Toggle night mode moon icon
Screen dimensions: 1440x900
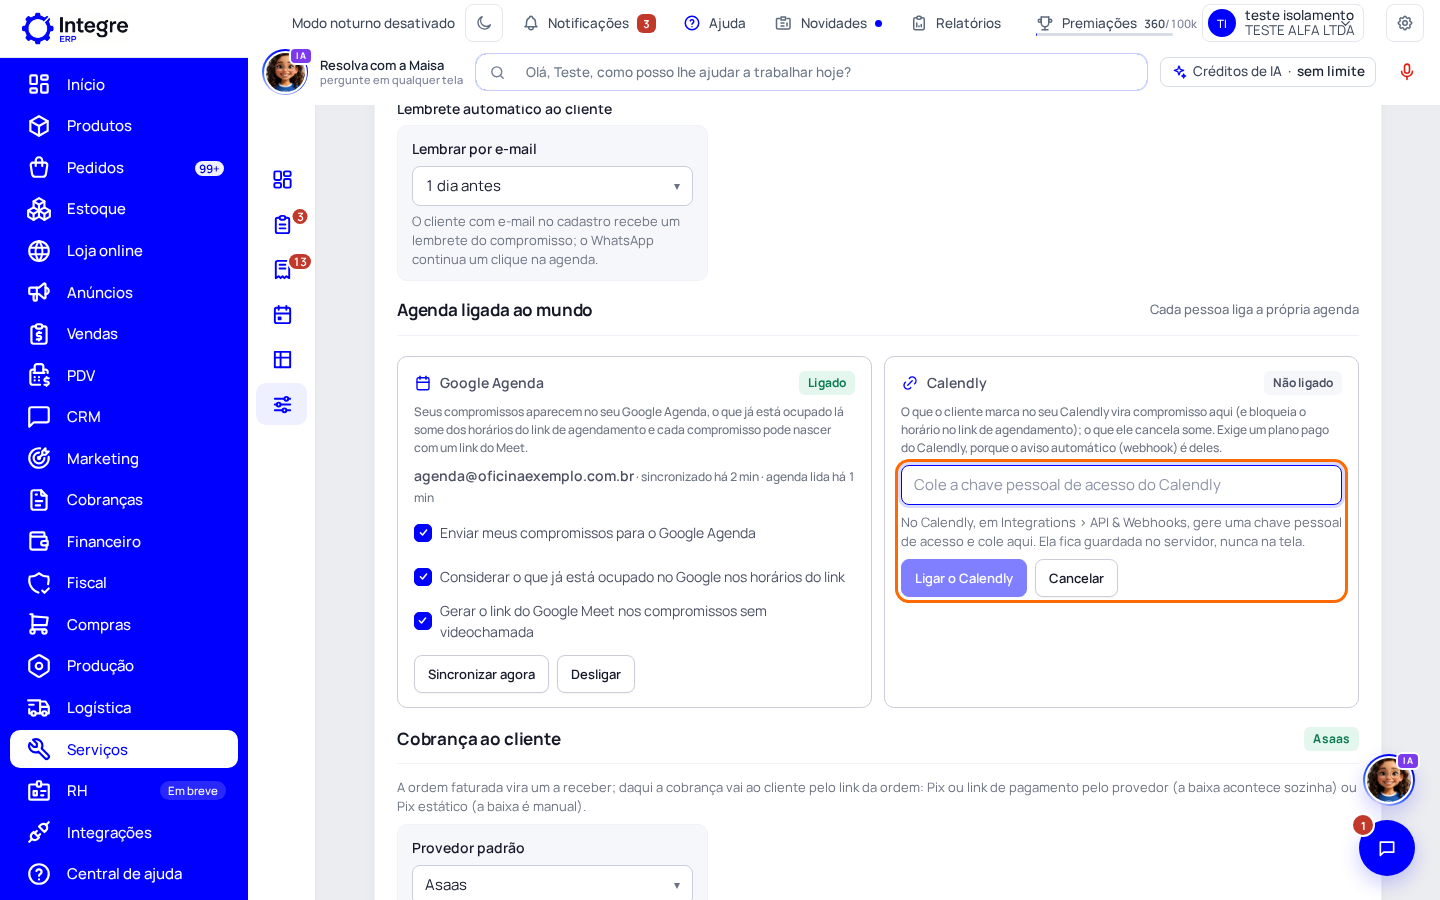[484, 23]
